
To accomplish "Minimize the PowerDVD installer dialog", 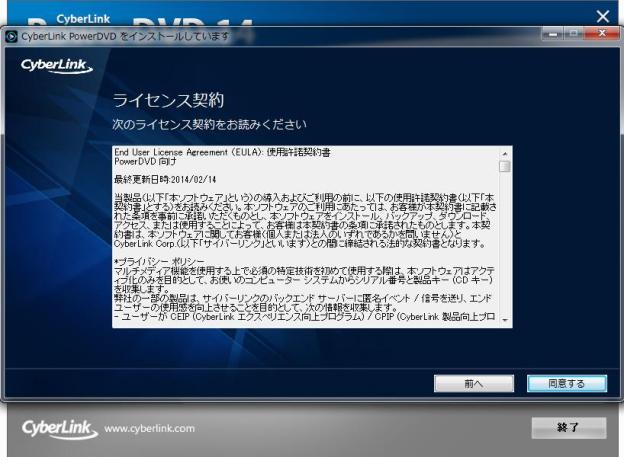I will (553, 33).
